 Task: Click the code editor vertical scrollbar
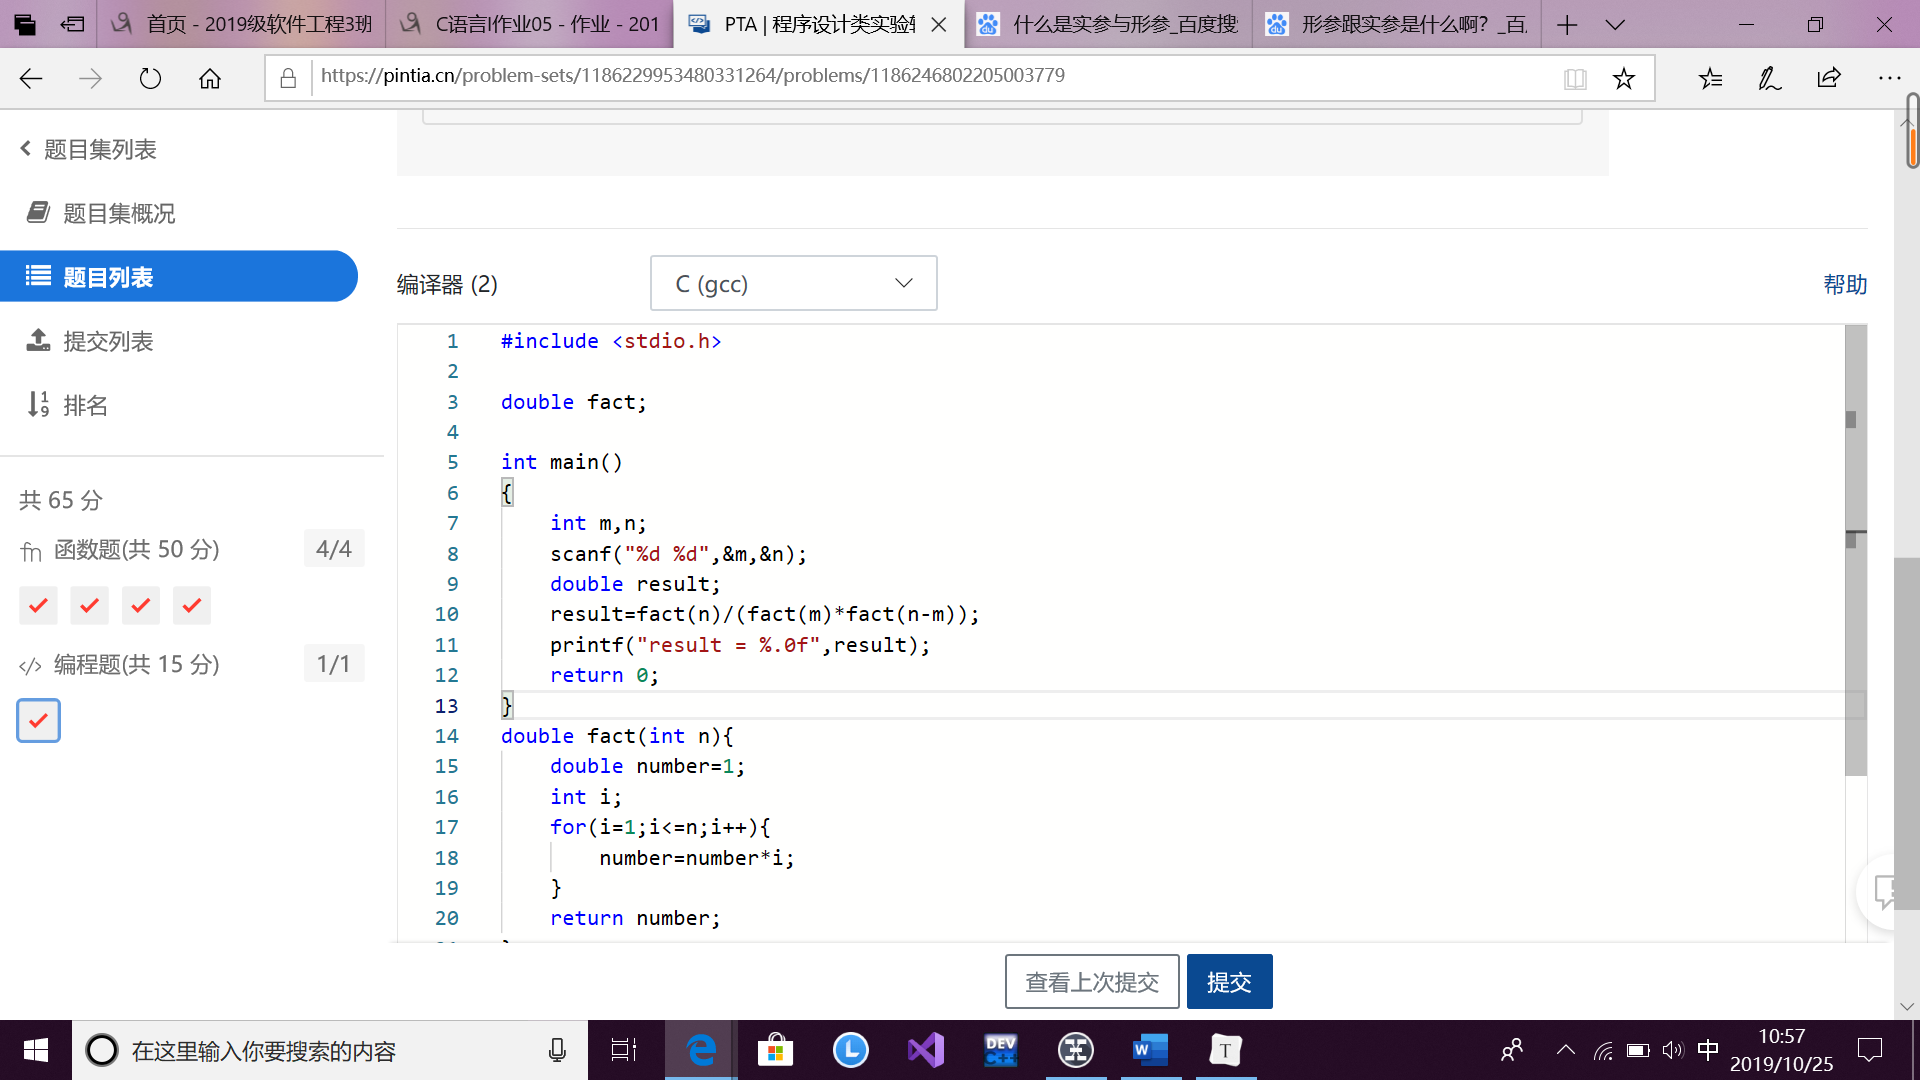click(x=1855, y=600)
